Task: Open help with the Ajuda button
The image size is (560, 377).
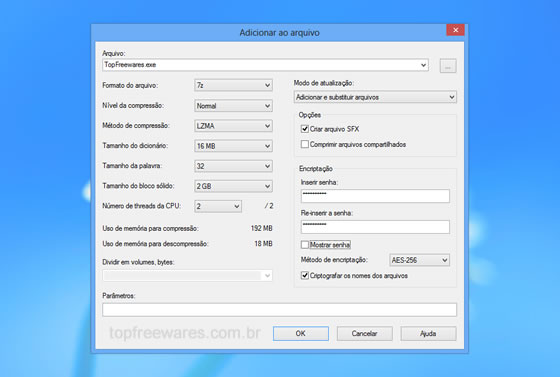Action: click(x=428, y=333)
